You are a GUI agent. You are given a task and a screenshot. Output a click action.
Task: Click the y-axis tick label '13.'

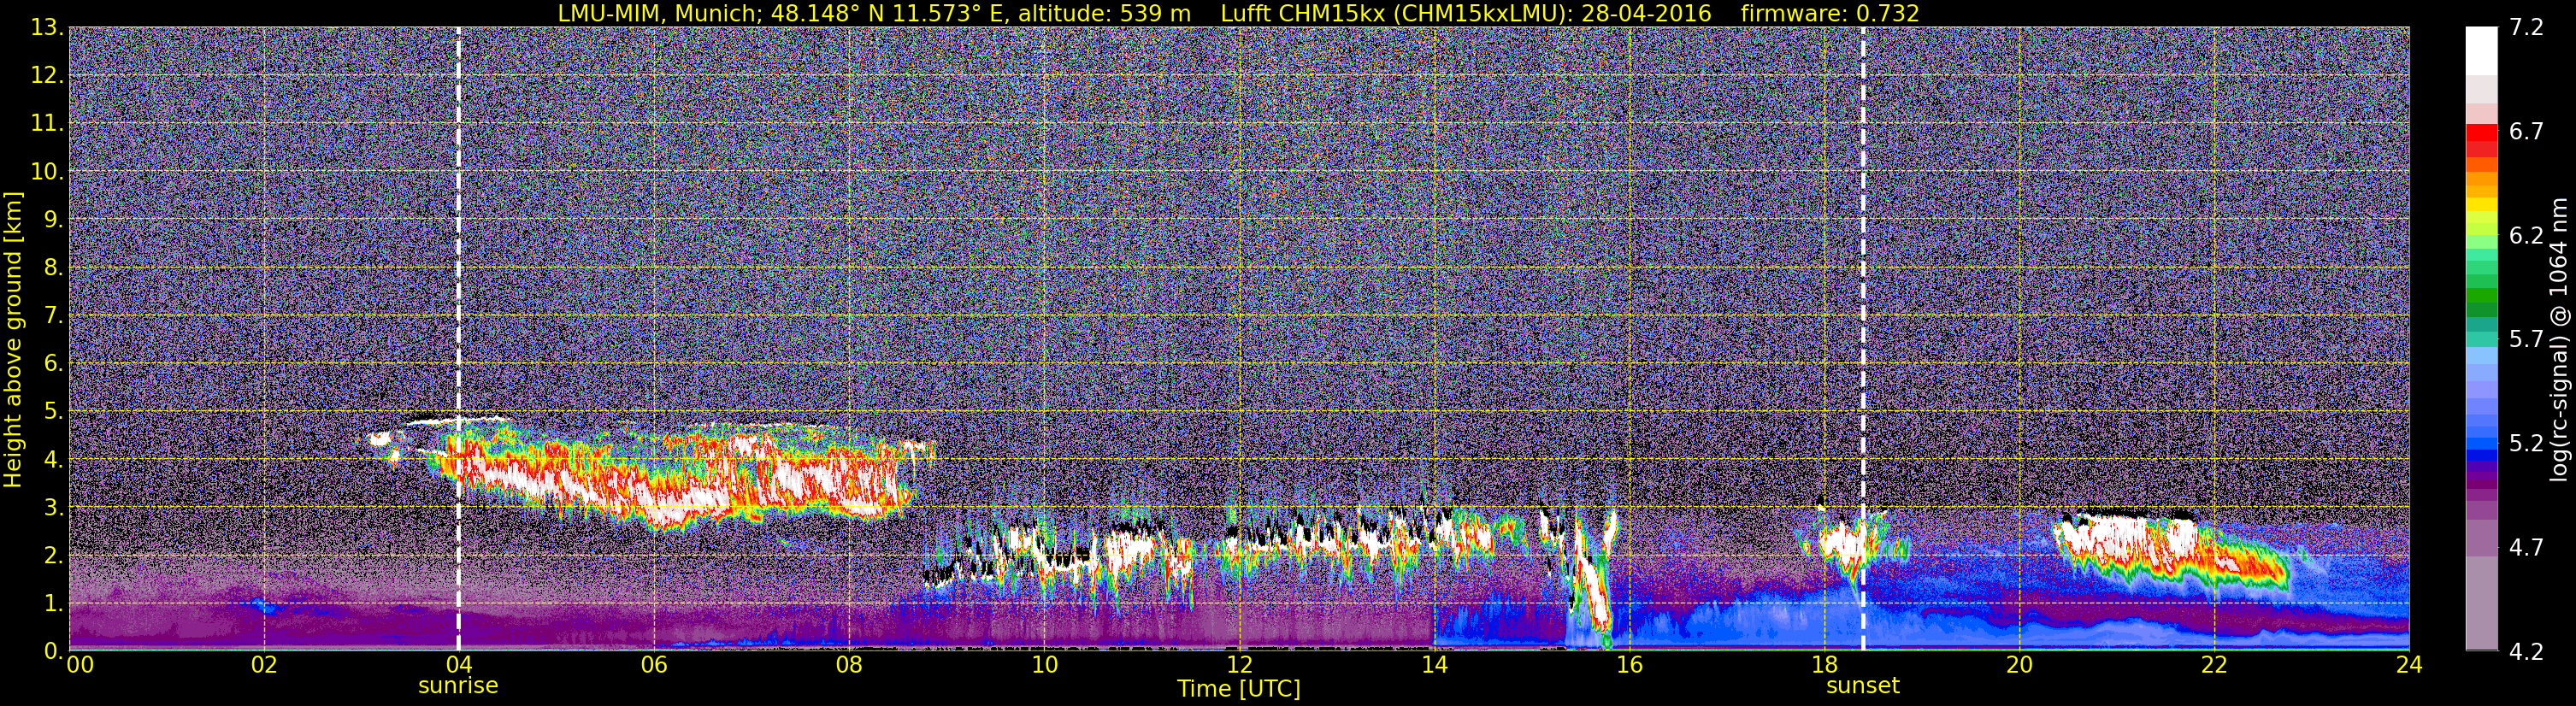tap(47, 27)
